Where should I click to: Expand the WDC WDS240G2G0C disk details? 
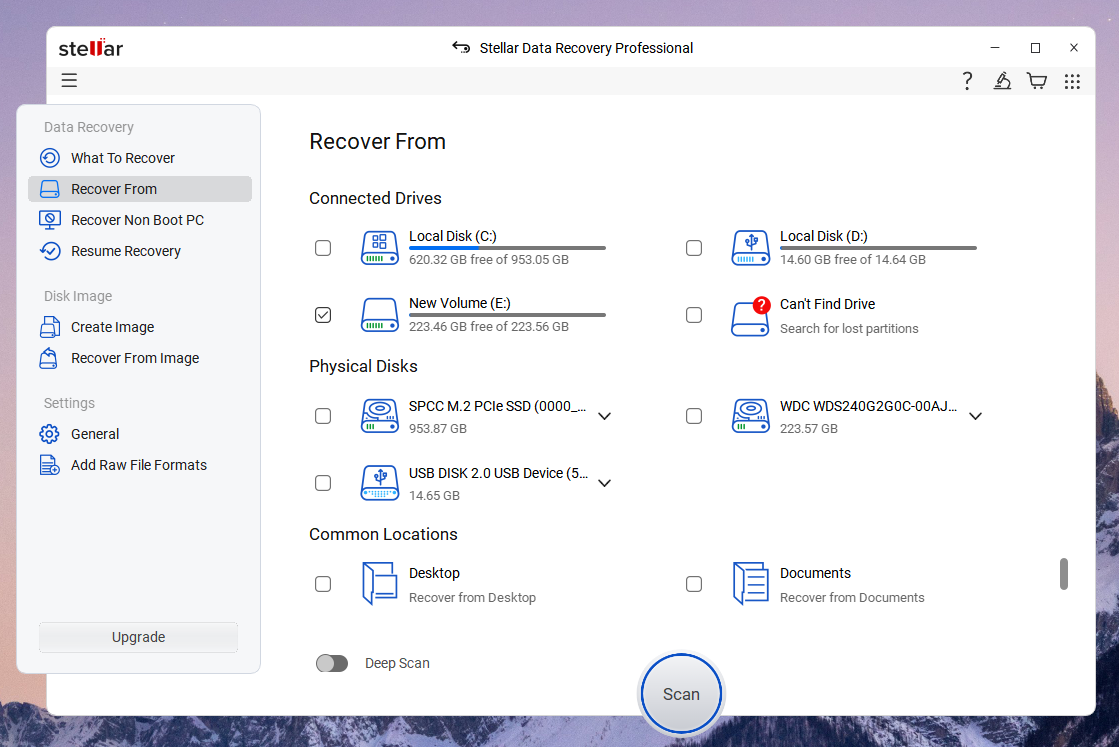pos(975,415)
